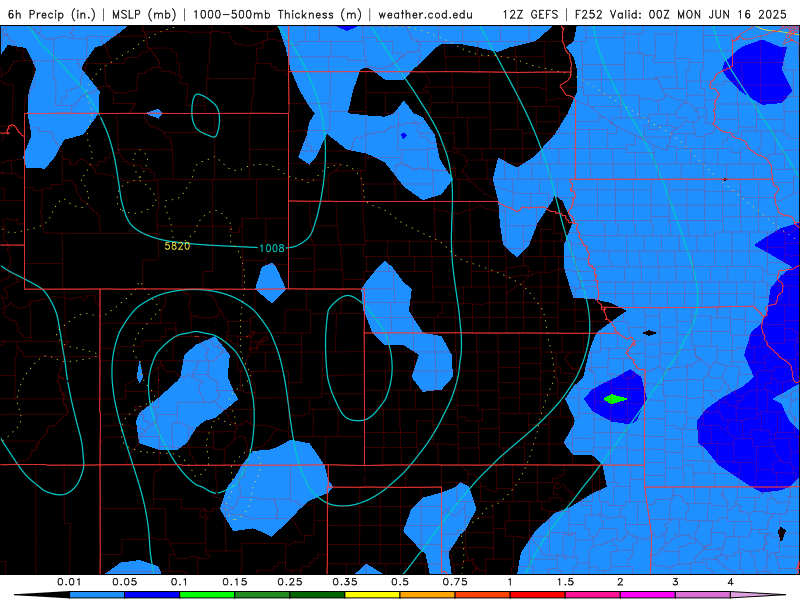Click the green precipitation maximum on the map
Image resolution: width=800 pixels, height=600 pixels.
pos(615,399)
